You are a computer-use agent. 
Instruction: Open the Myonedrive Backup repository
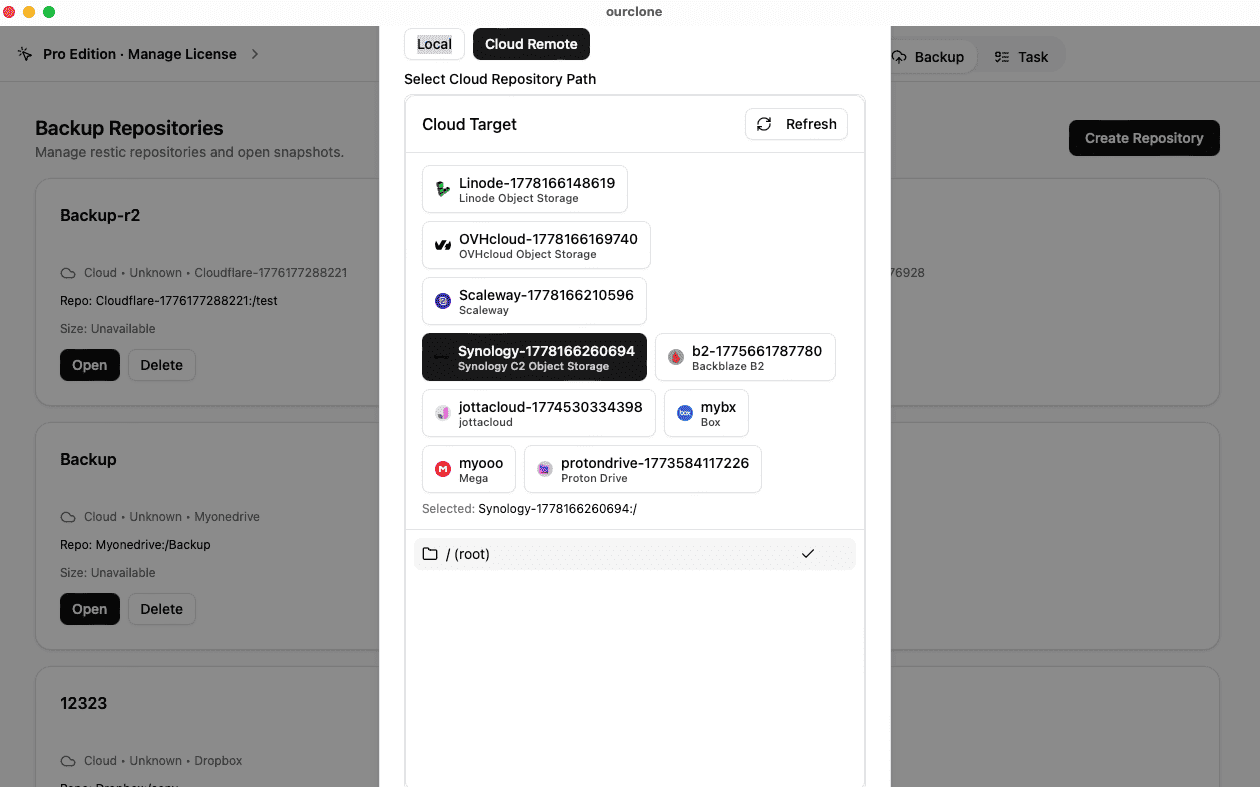point(89,609)
